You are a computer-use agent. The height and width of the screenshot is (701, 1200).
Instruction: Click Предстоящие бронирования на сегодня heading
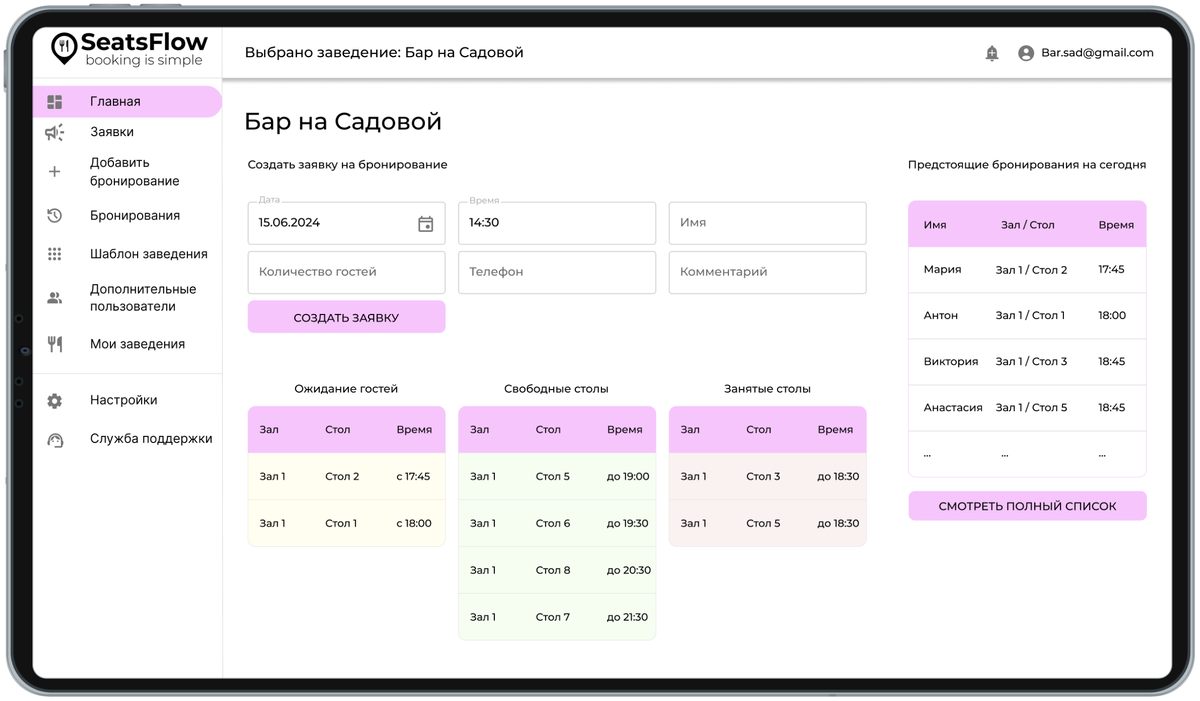point(1027,165)
